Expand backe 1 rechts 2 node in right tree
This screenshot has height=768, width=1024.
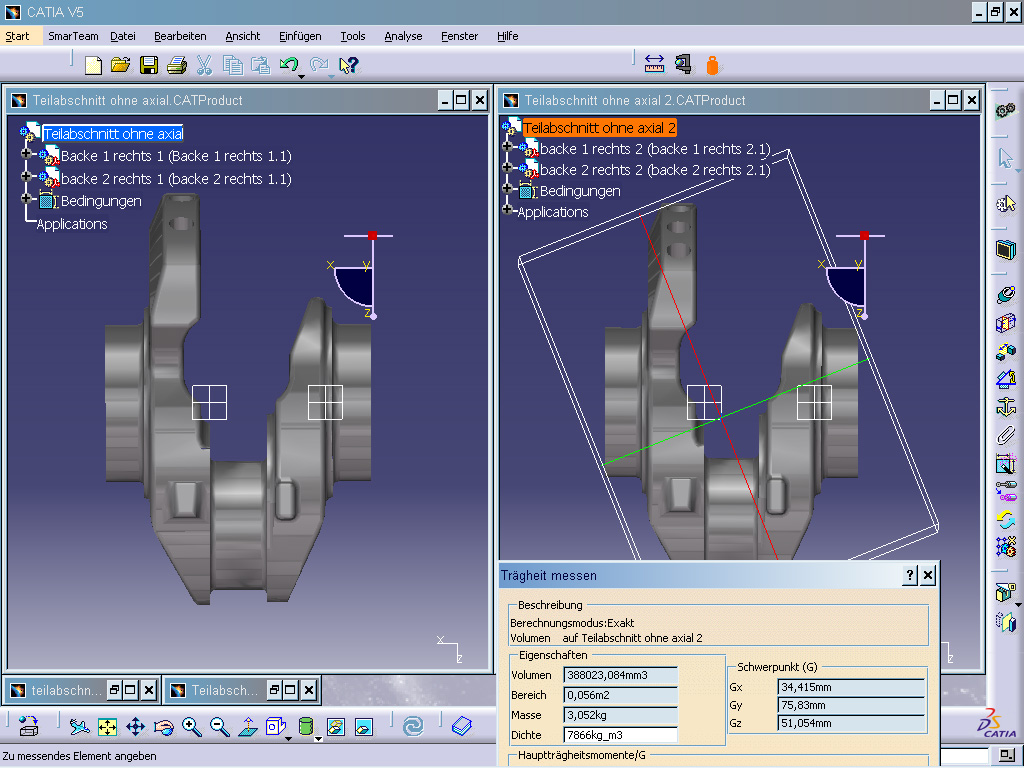click(507, 146)
